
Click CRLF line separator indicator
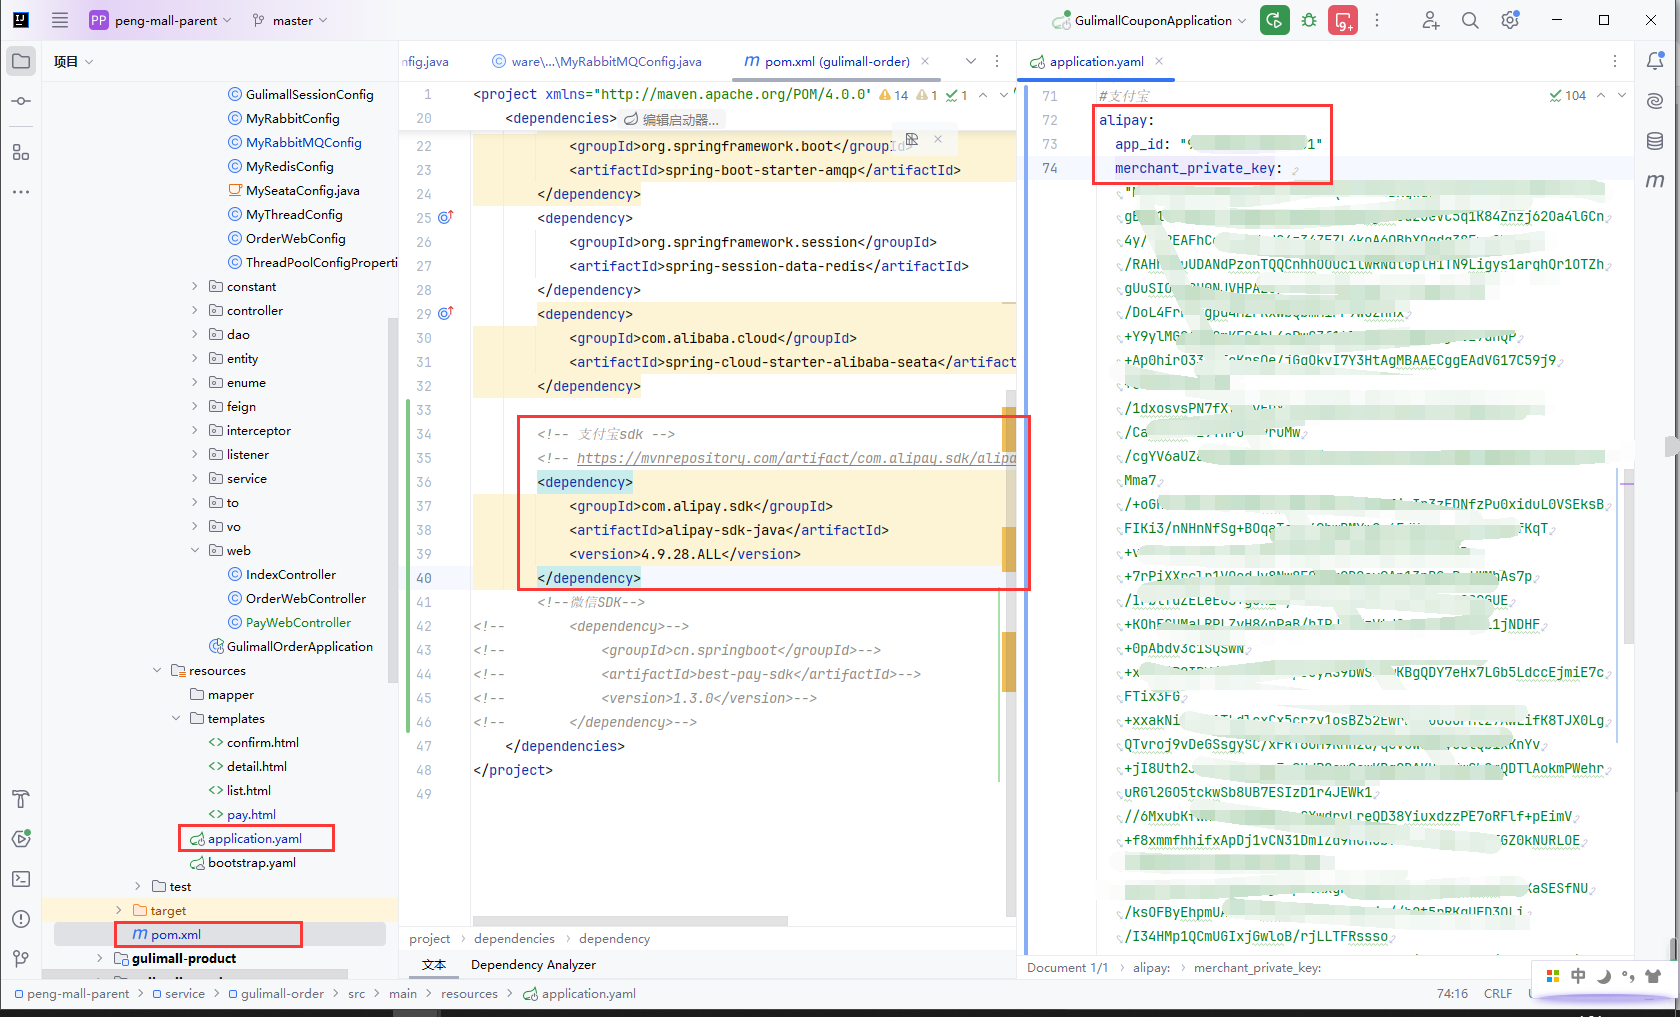point(1498,993)
